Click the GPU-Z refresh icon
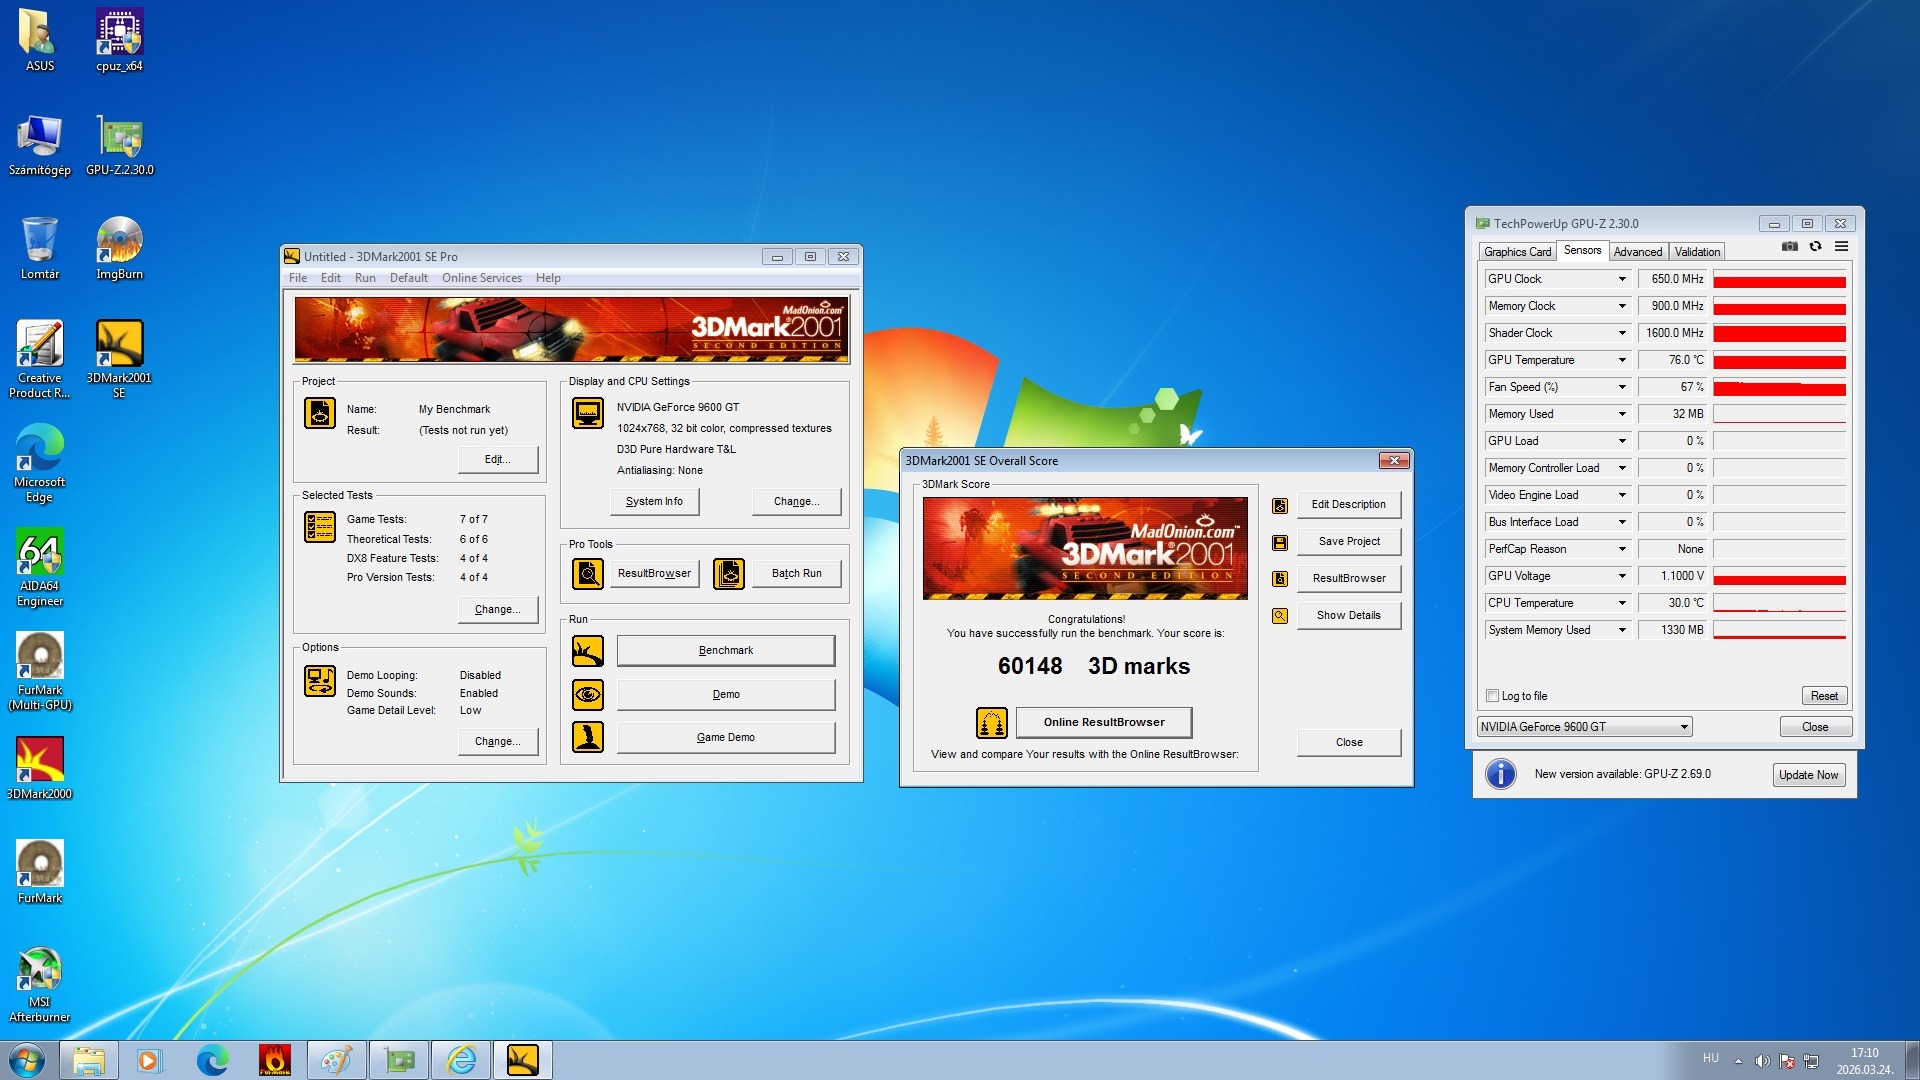Viewport: 1920px width, 1080px height. pos(1815,246)
